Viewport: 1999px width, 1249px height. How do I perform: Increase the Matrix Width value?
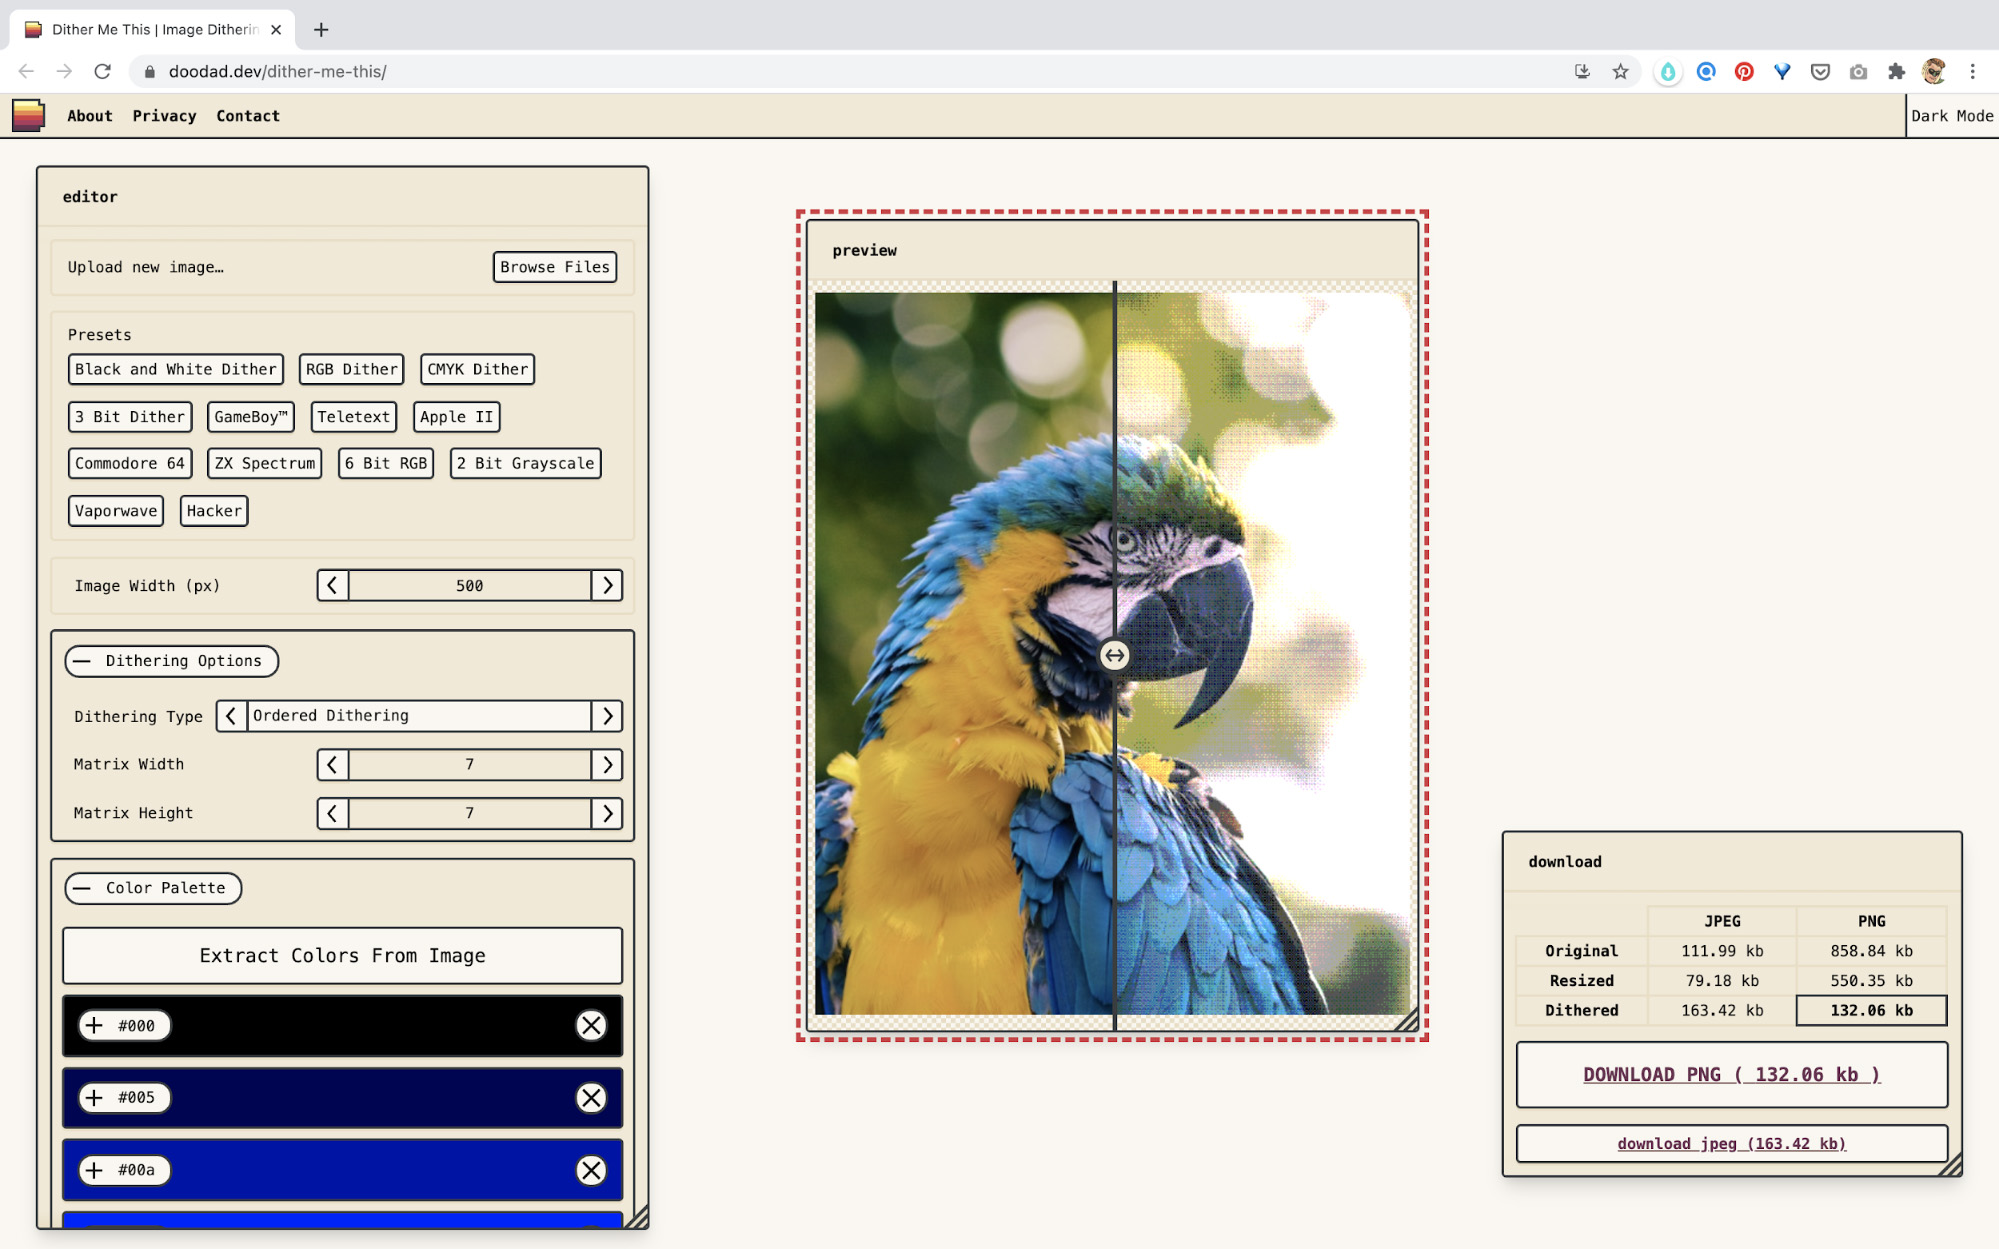click(x=606, y=765)
